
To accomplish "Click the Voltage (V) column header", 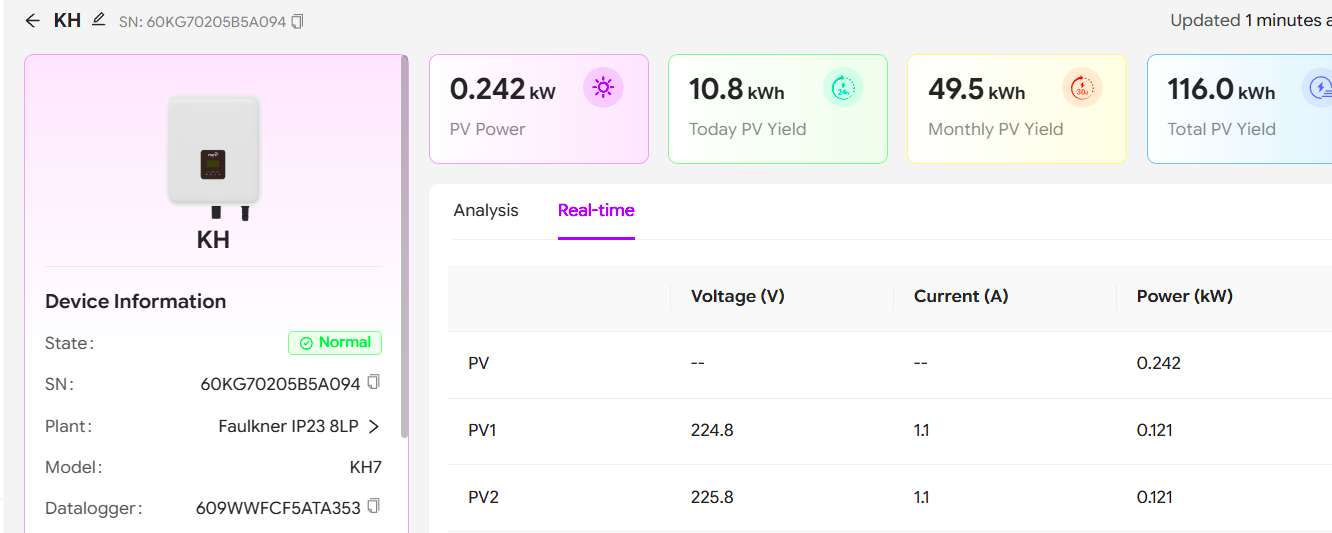I will [x=737, y=296].
